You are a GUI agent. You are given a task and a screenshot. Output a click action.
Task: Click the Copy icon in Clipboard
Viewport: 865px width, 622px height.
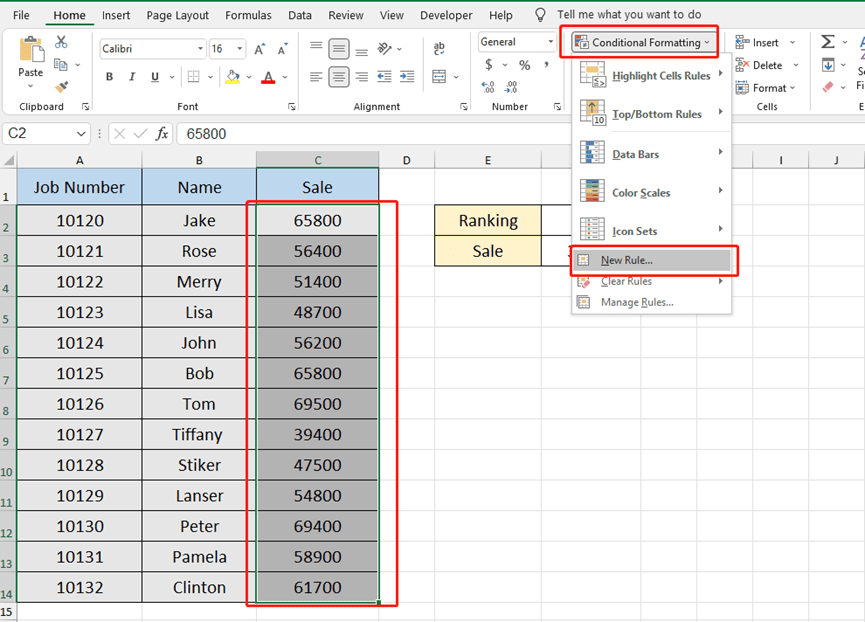(x=61, y=65)
